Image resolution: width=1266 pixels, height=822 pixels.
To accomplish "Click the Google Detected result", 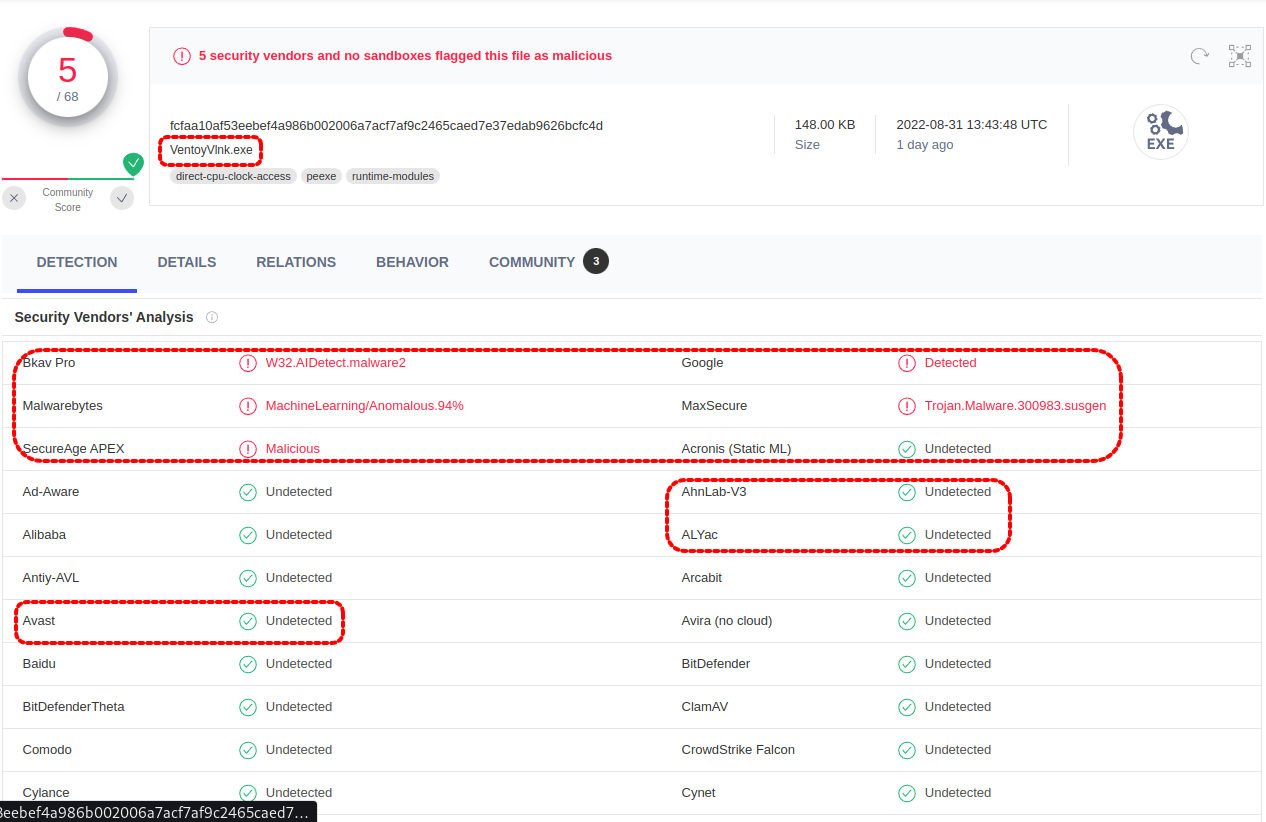I will click(951, 363).
